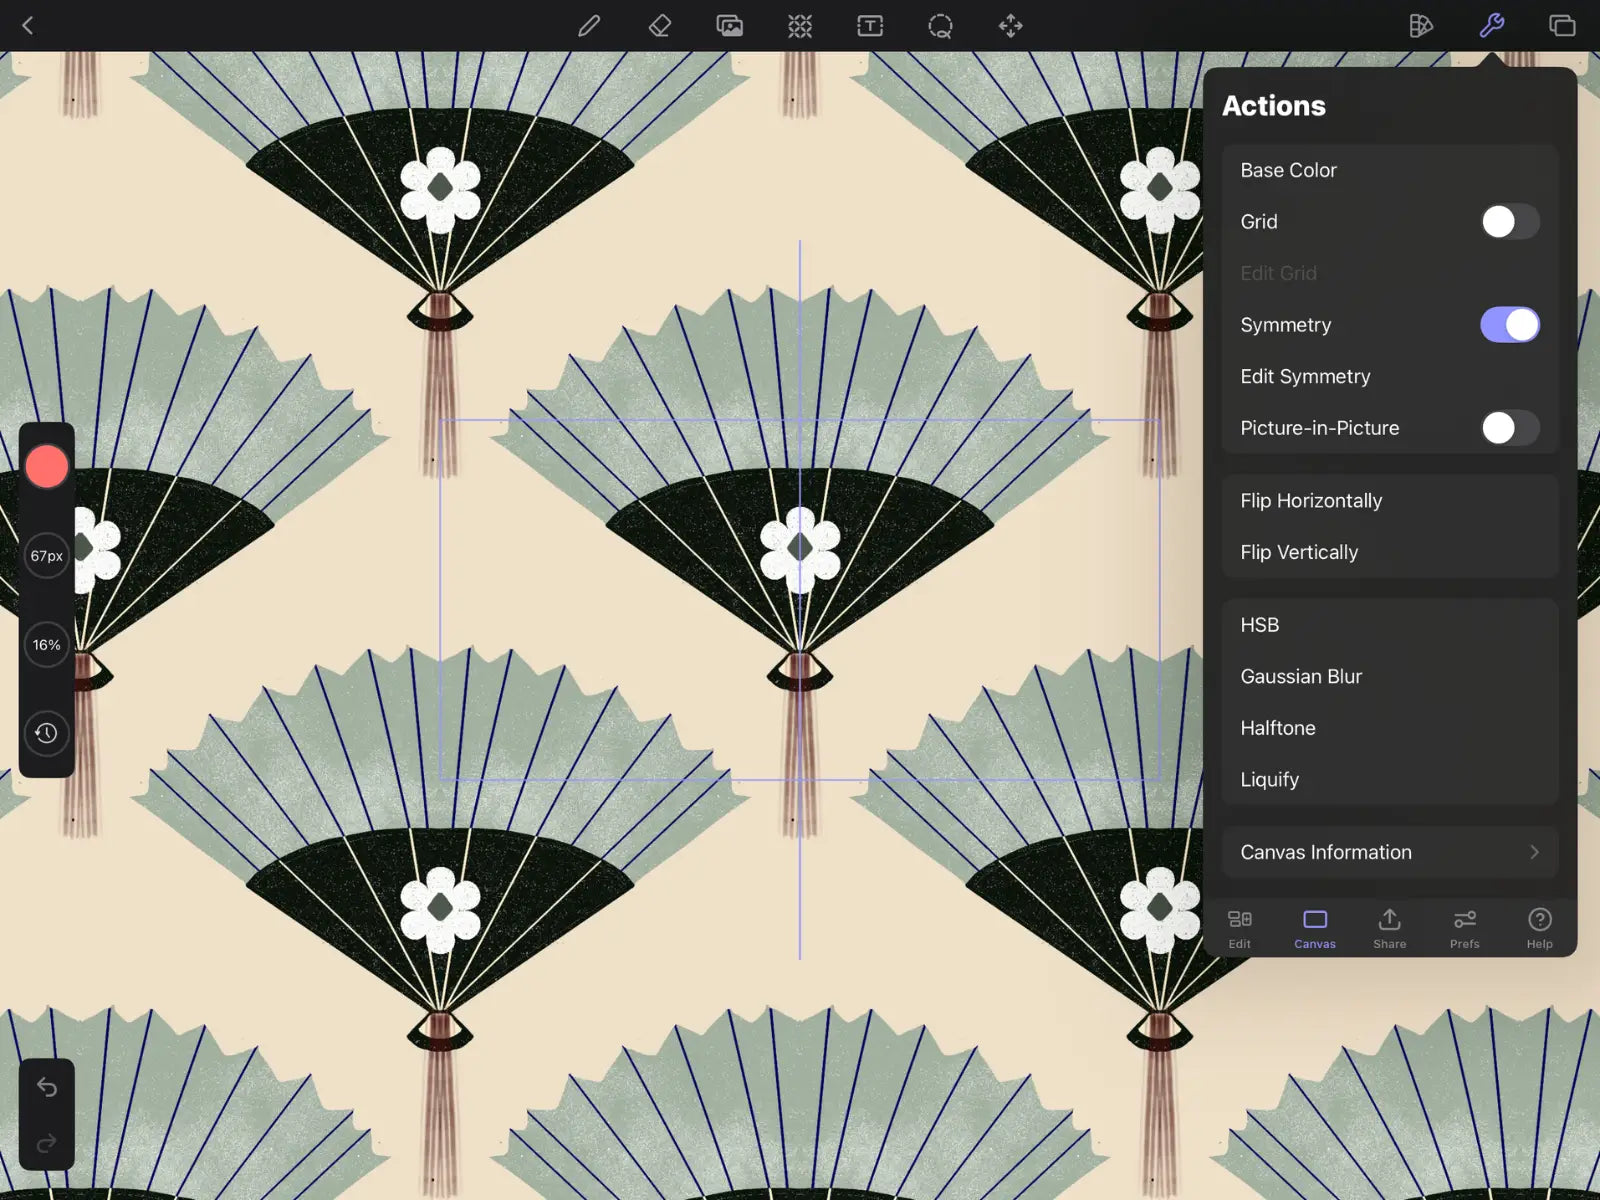
Task: Open the Prefs tab
Action: pos(1465,928)
